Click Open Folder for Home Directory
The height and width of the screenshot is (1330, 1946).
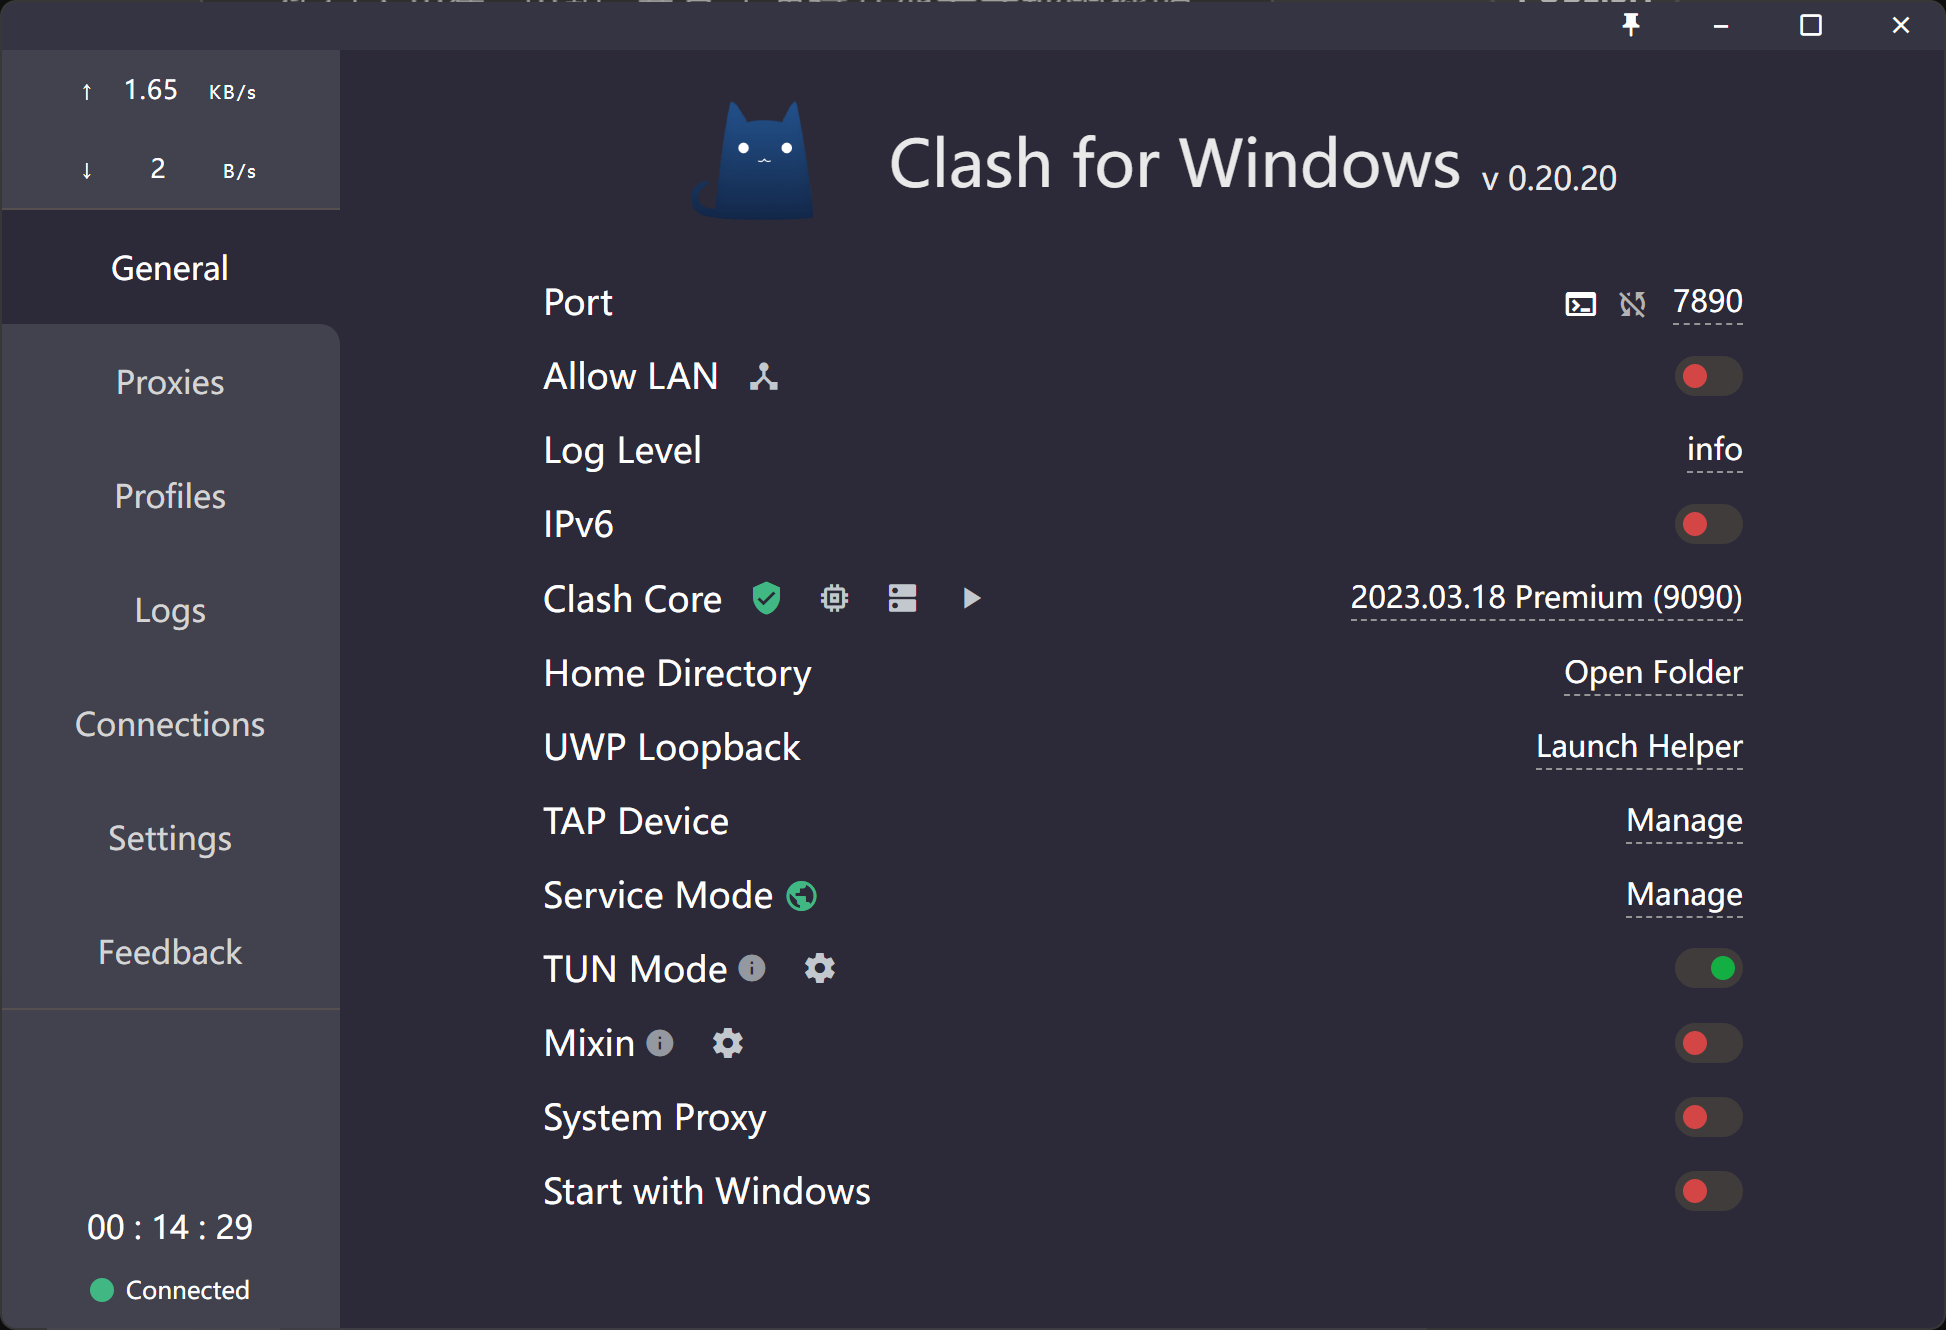click(x=1653, y=673)
